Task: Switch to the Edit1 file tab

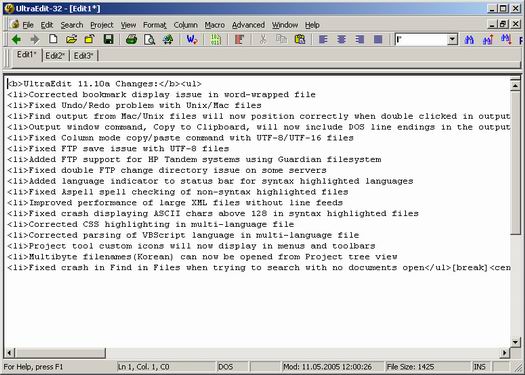Action: [26, 55]
